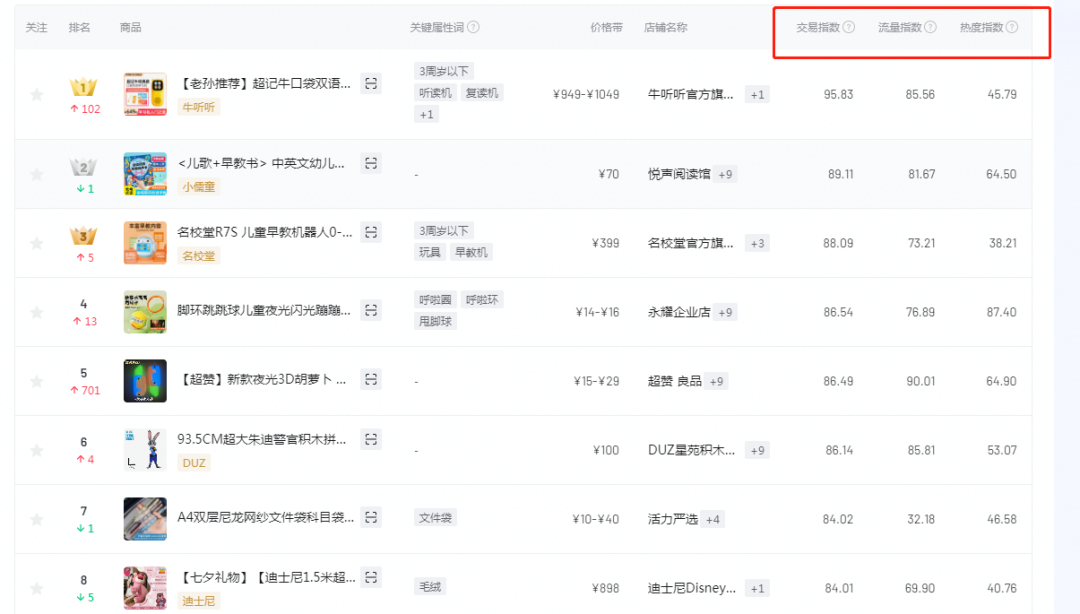Open <儿歌+早教书> 中英文幼儿 product link
1080x614 pixels.
[x=261, y=163]
